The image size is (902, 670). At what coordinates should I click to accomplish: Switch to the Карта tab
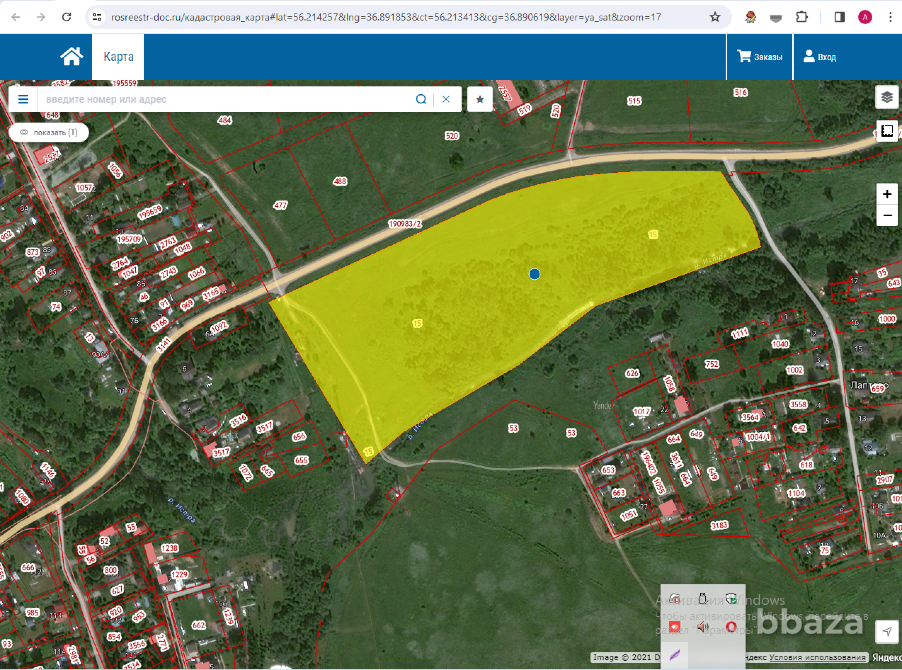(x=119, y=57)
